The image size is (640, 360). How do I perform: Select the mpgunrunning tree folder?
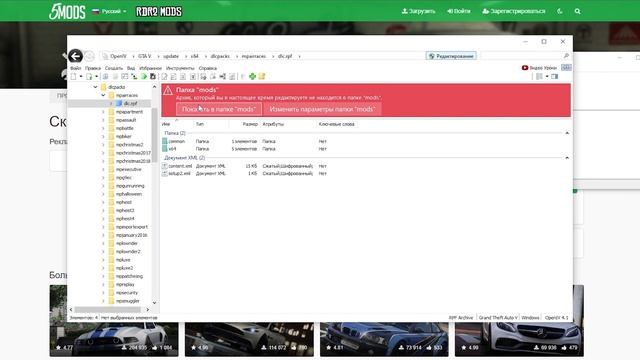pos(130,186)
